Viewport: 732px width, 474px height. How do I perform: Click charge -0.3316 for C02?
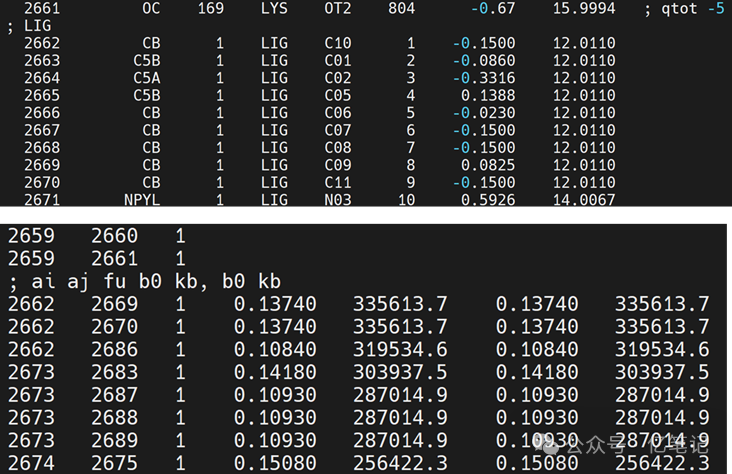click(484, 78)
